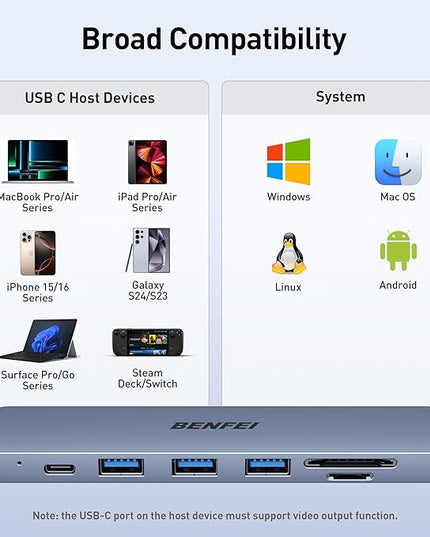
Task: Click the Galaxy S24 phone image
Action: pyautogui.click(x=148, y=250)
